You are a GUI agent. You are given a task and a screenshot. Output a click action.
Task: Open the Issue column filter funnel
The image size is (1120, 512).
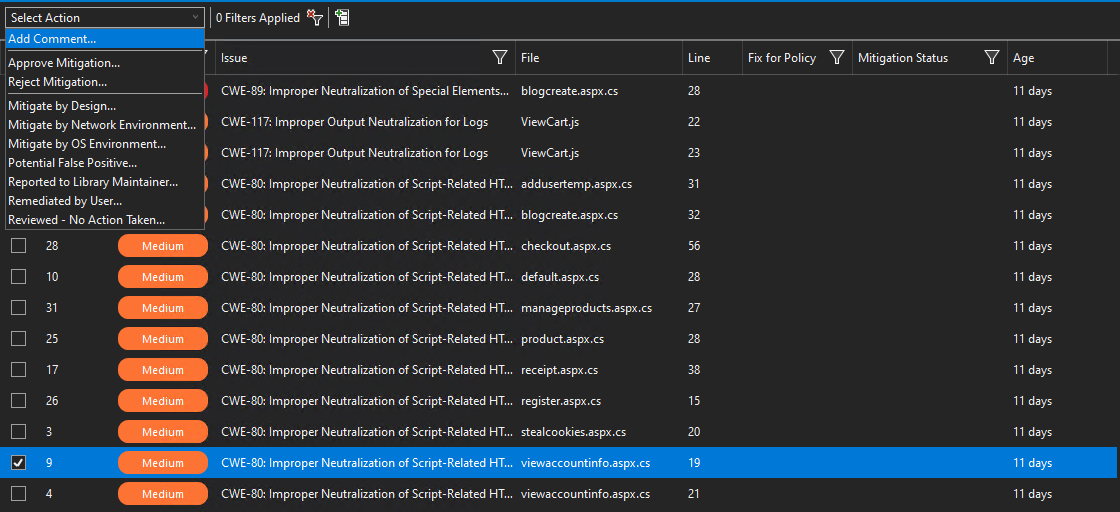pyautogui.click(x=500, y=58)
